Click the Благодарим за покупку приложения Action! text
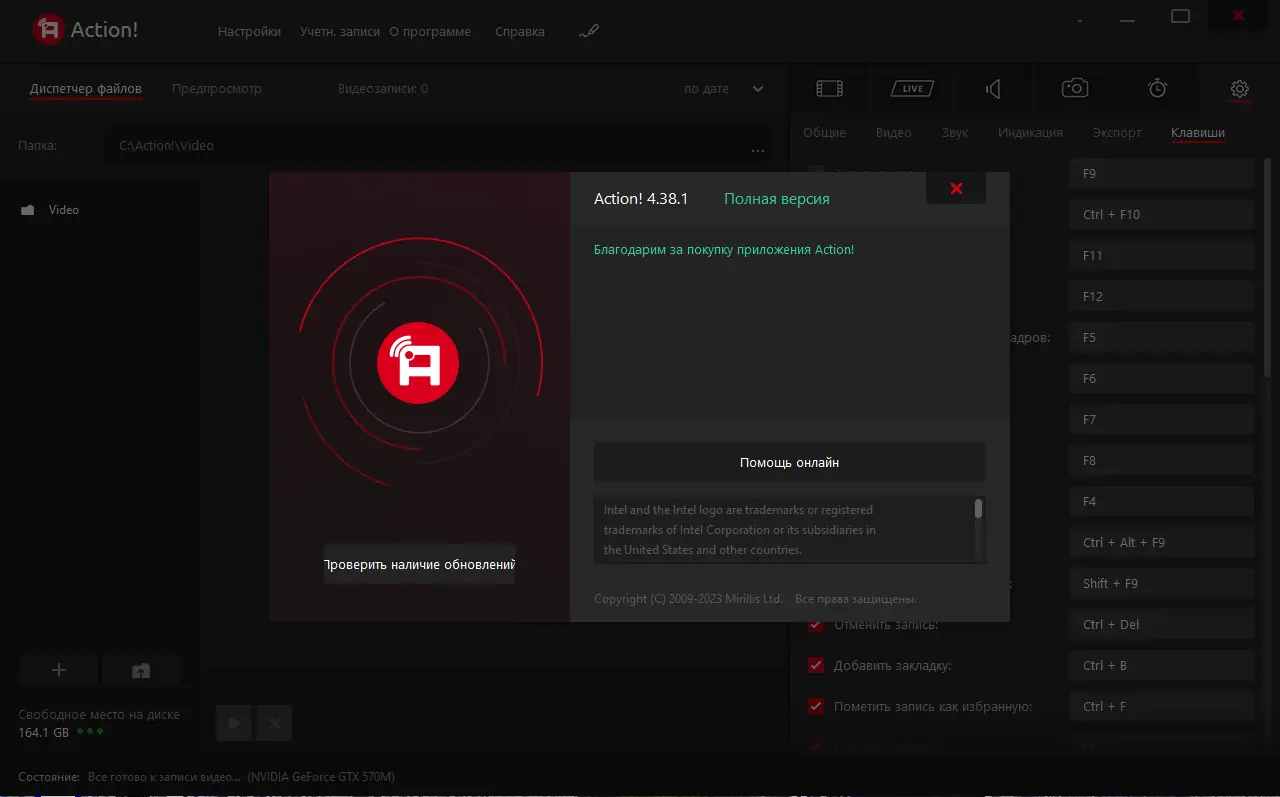Viewport: 1280px width, 797px height. point(724,250)
